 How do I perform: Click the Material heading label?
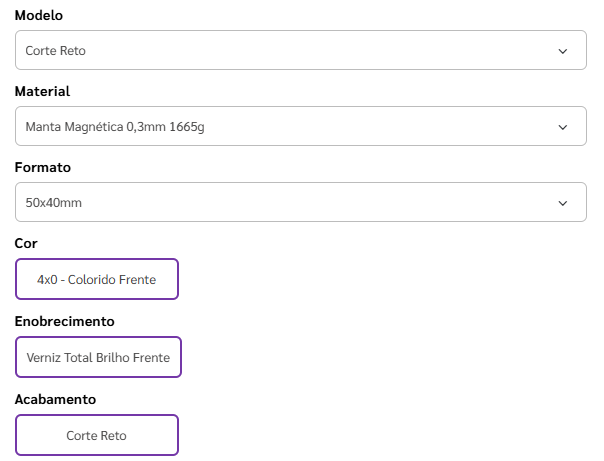(x=42, y=91)
